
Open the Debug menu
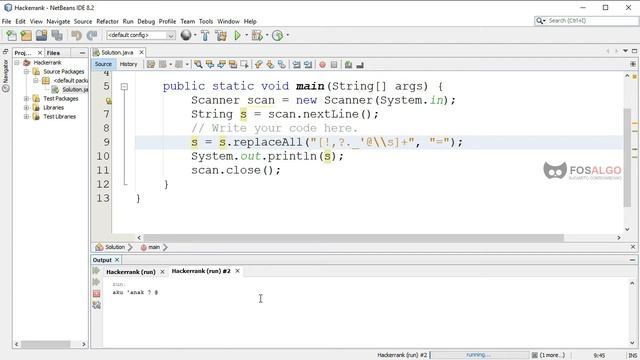click(146, 21)
